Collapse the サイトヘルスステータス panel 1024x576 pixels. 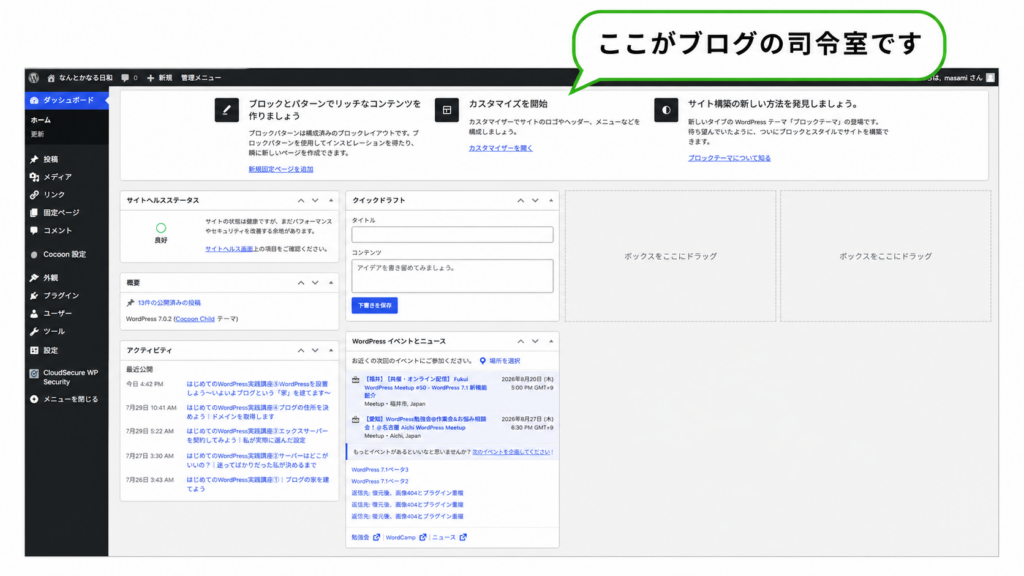[331, 201]
